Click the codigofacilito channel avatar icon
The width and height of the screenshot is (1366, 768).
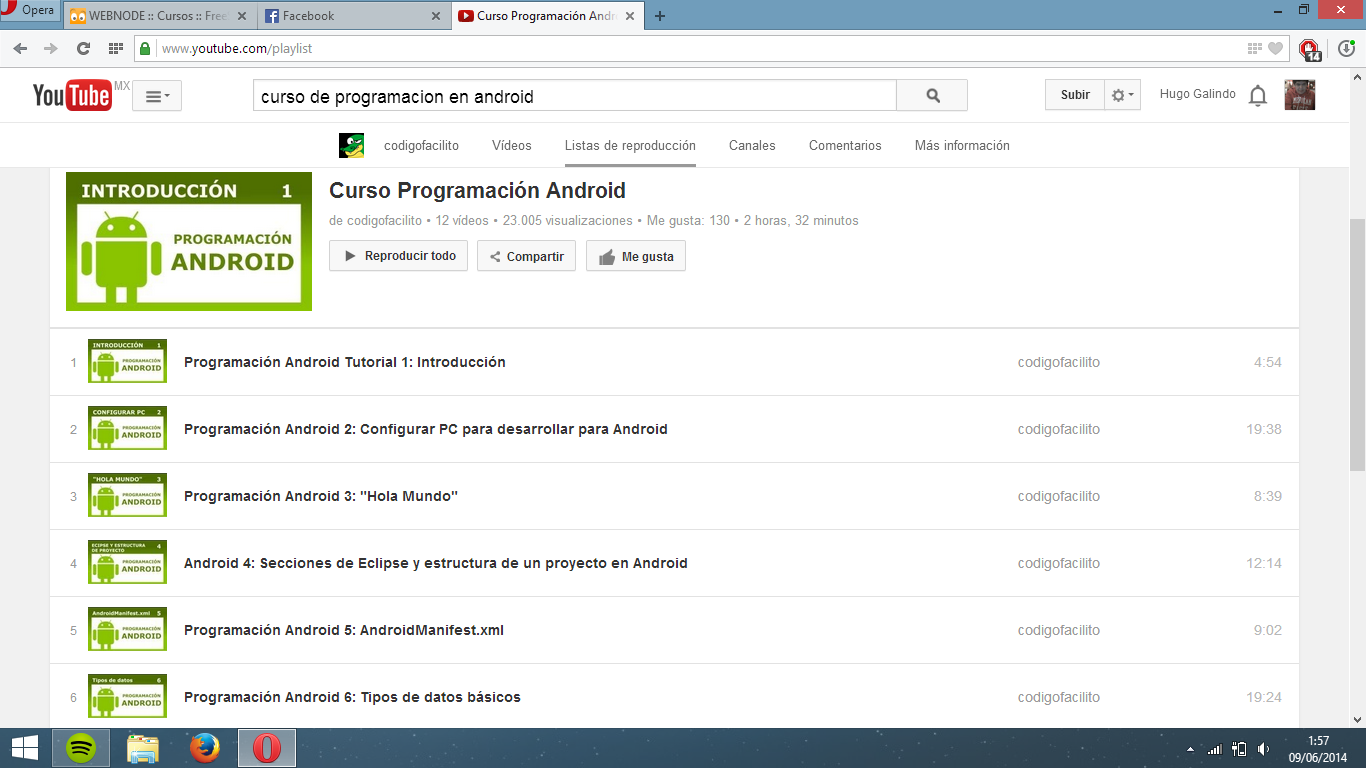pyautogui.click(x=351, y=145)
